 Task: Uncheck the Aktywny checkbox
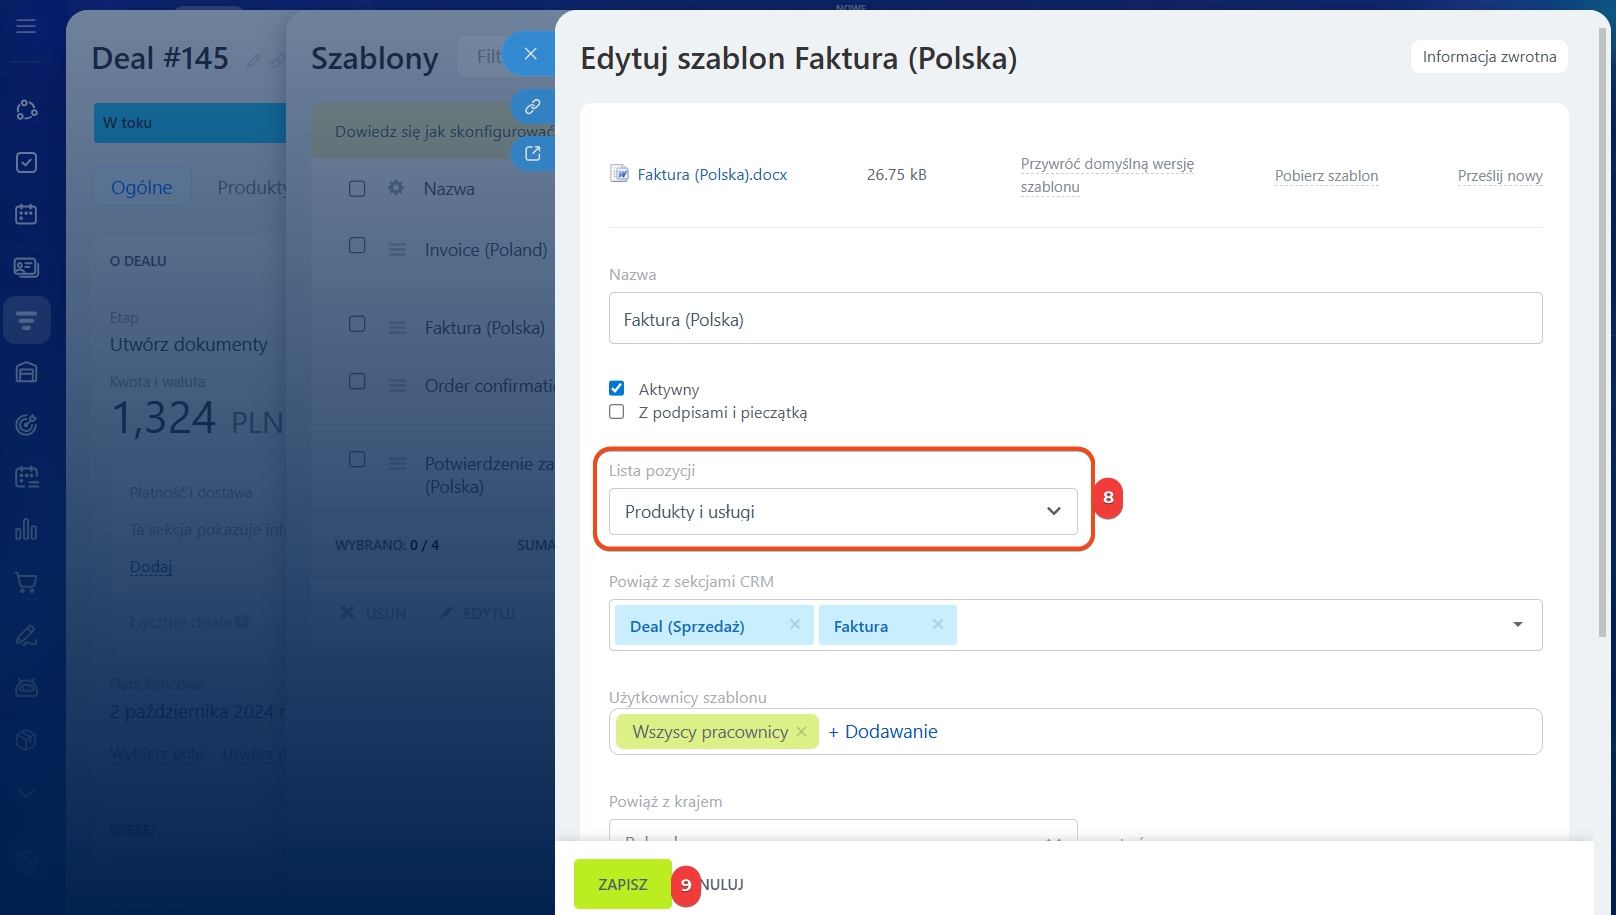[x=617, y=388]
